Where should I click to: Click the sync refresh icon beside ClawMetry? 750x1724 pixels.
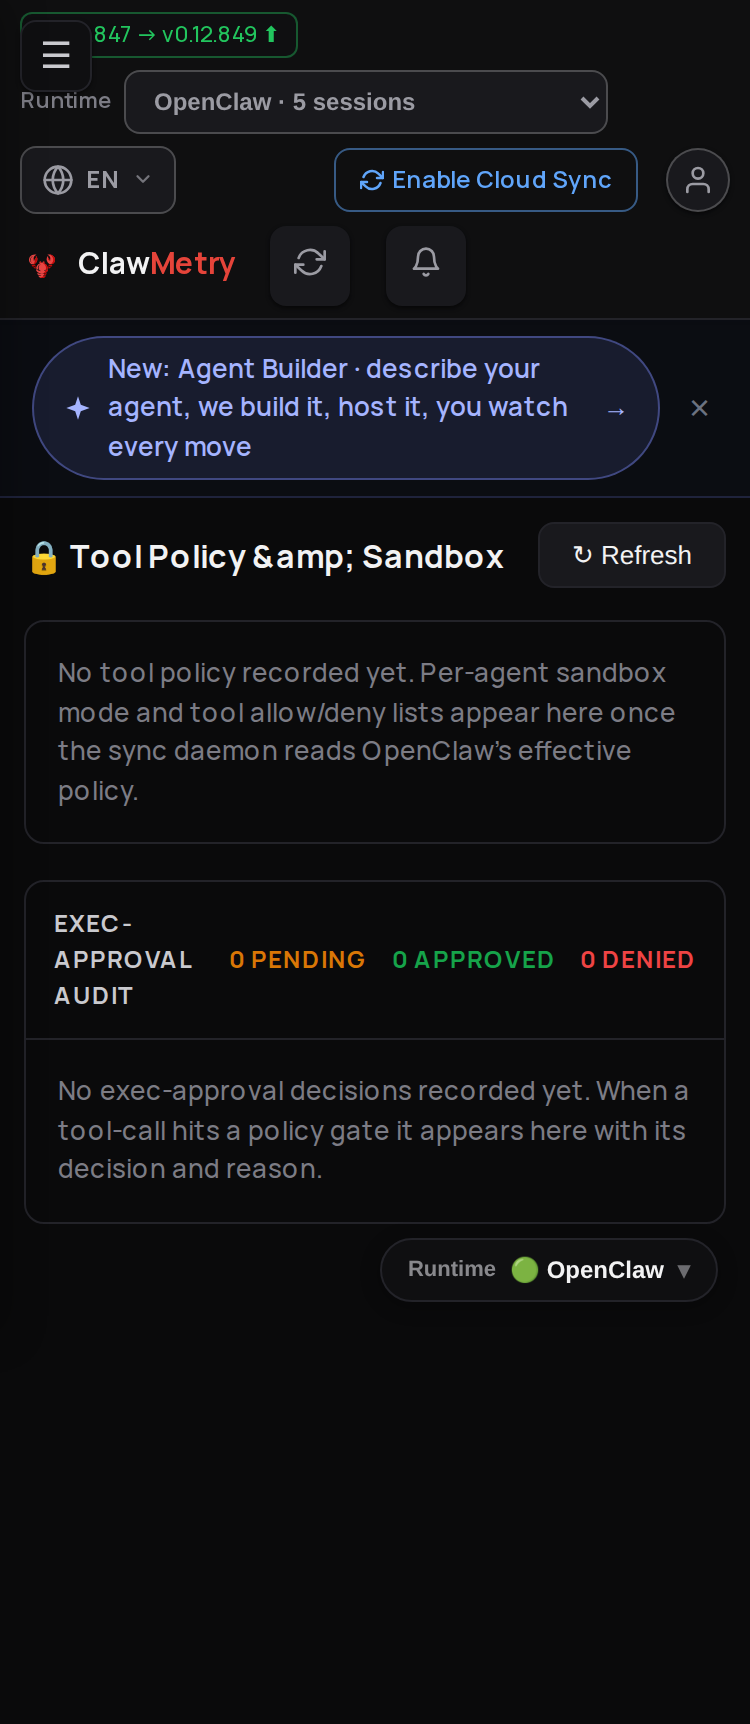(x=310, y=263)
